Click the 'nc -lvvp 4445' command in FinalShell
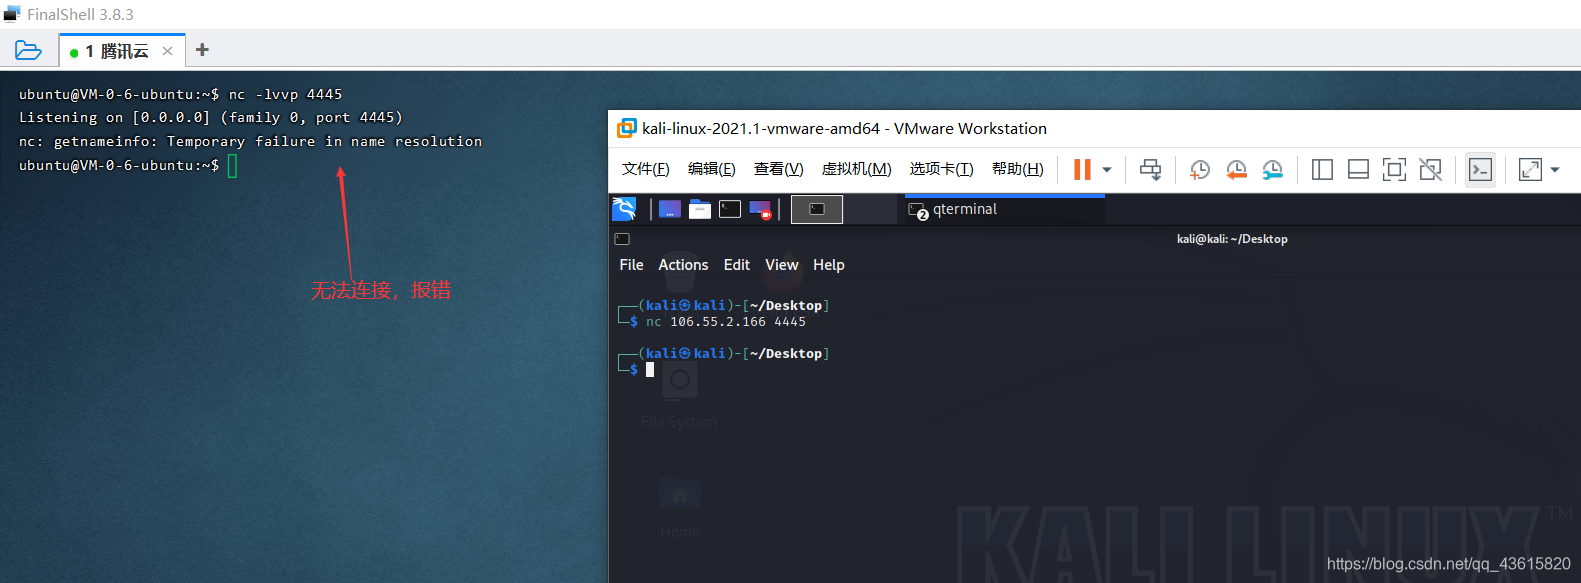Screen dimensions: 1581x583 click(x=286, y=94)
